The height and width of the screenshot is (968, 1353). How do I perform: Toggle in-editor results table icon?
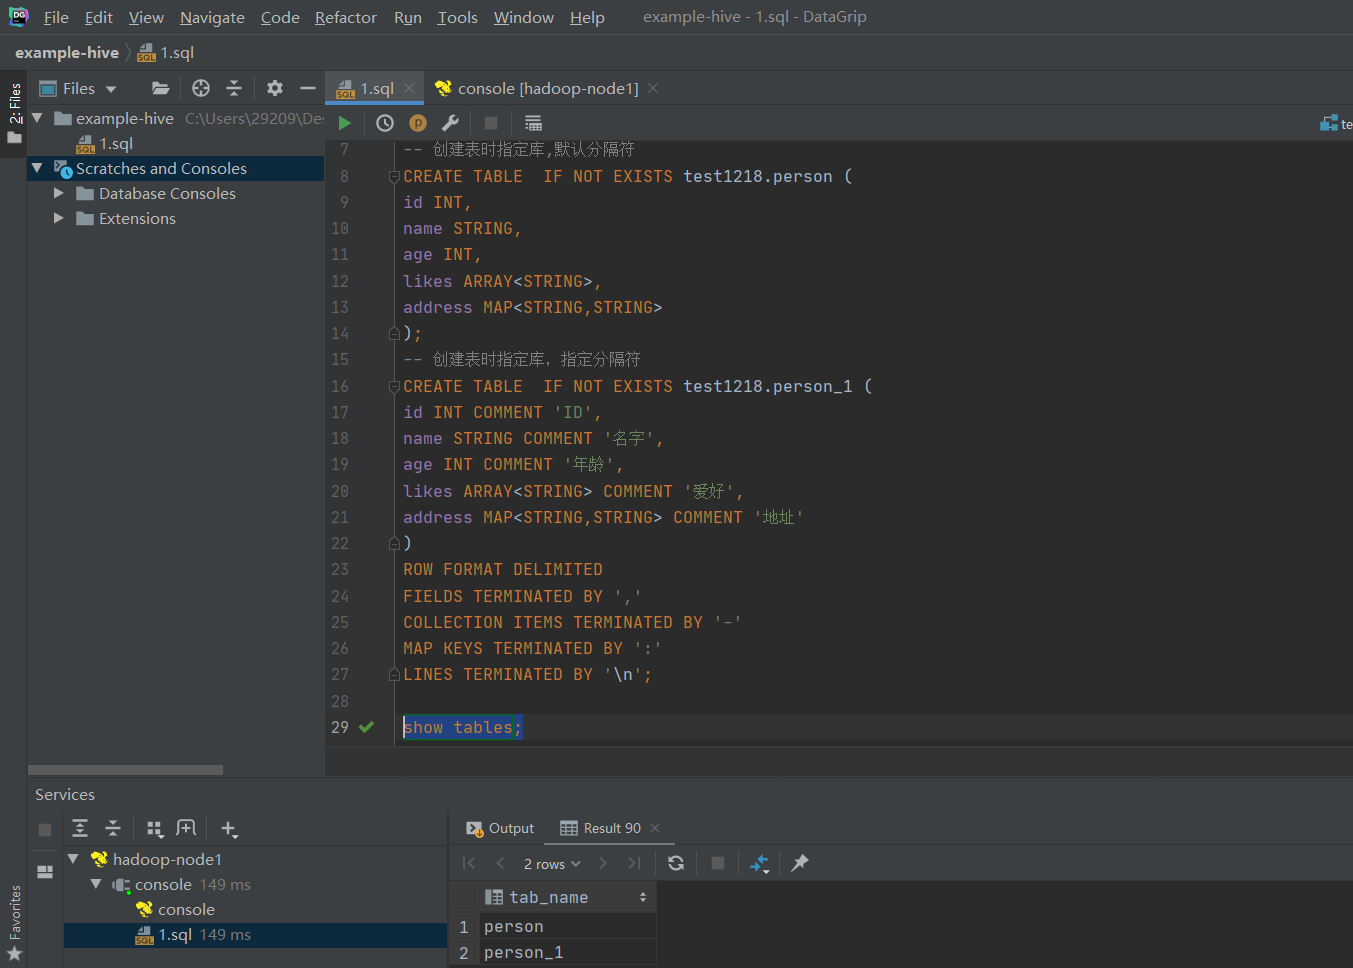click(533, 123)
